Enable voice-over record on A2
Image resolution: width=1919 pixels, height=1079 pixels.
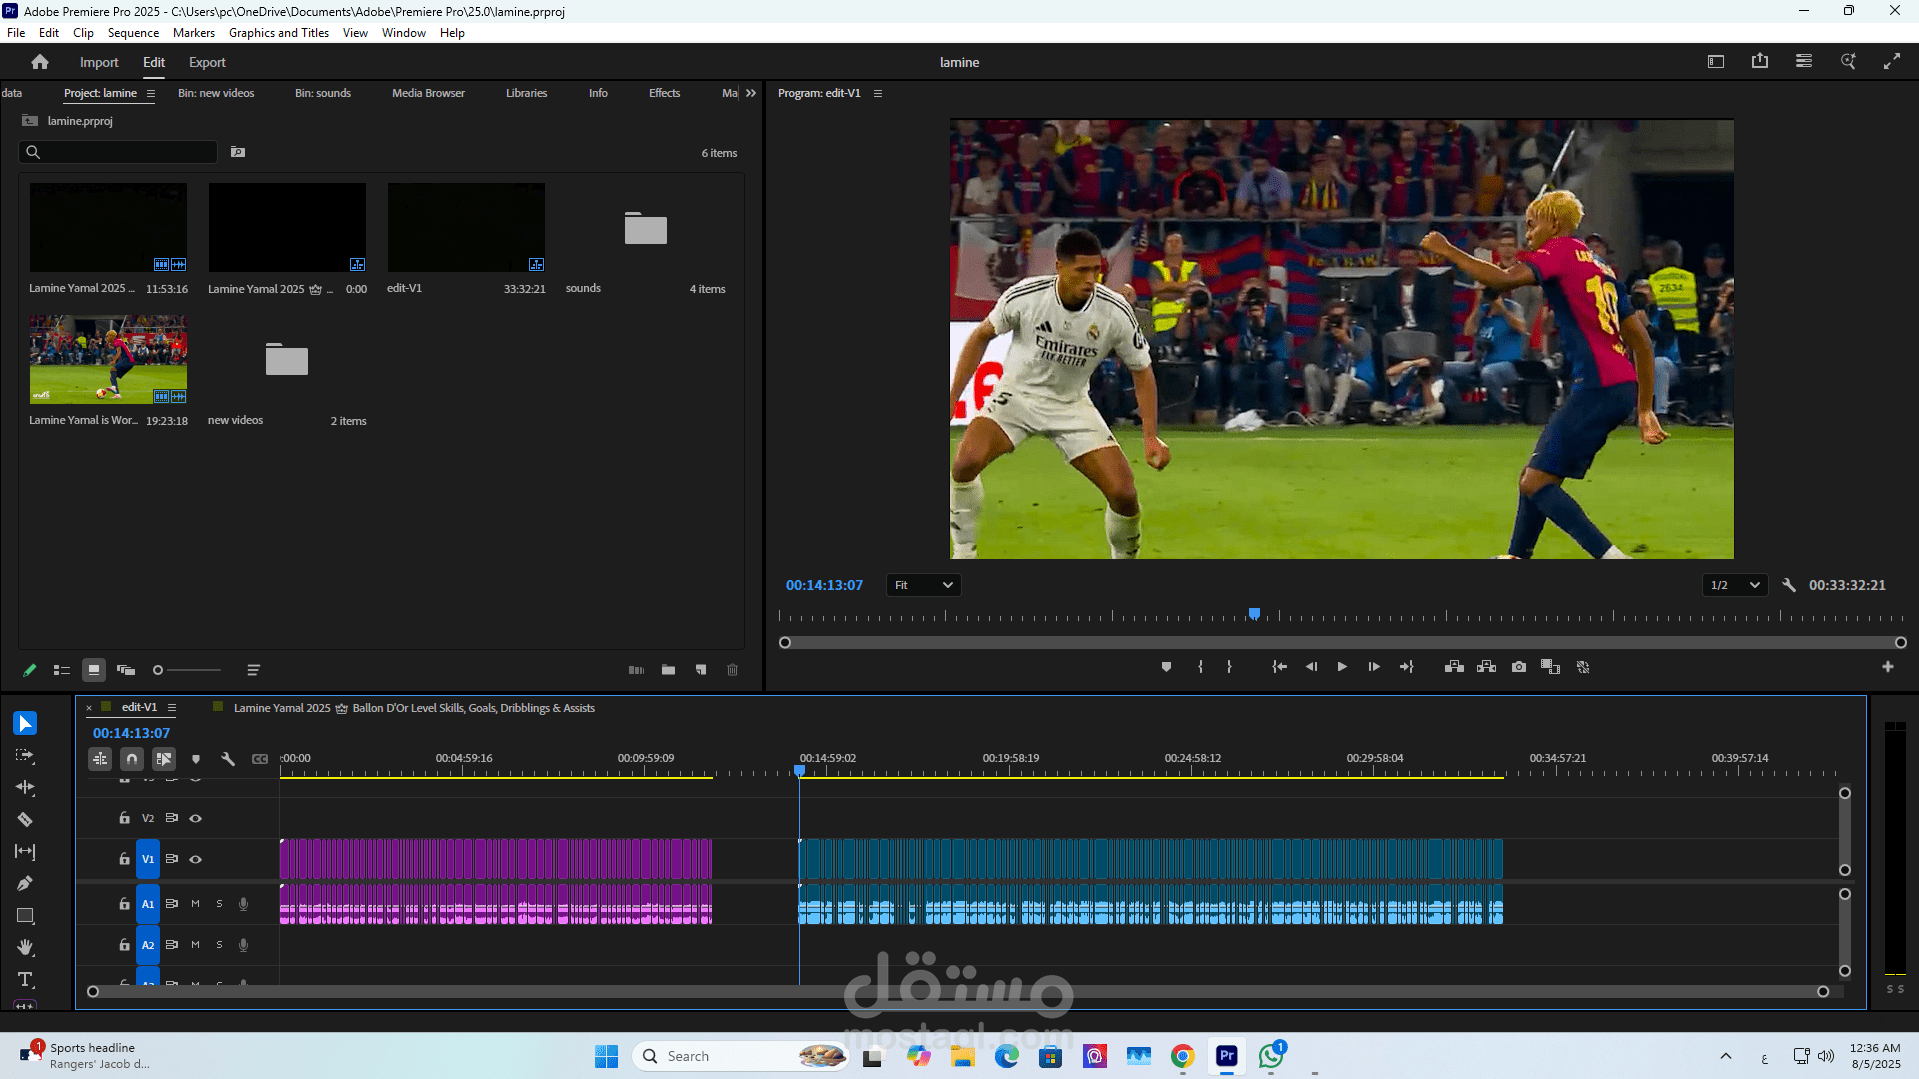pos(243,945)
